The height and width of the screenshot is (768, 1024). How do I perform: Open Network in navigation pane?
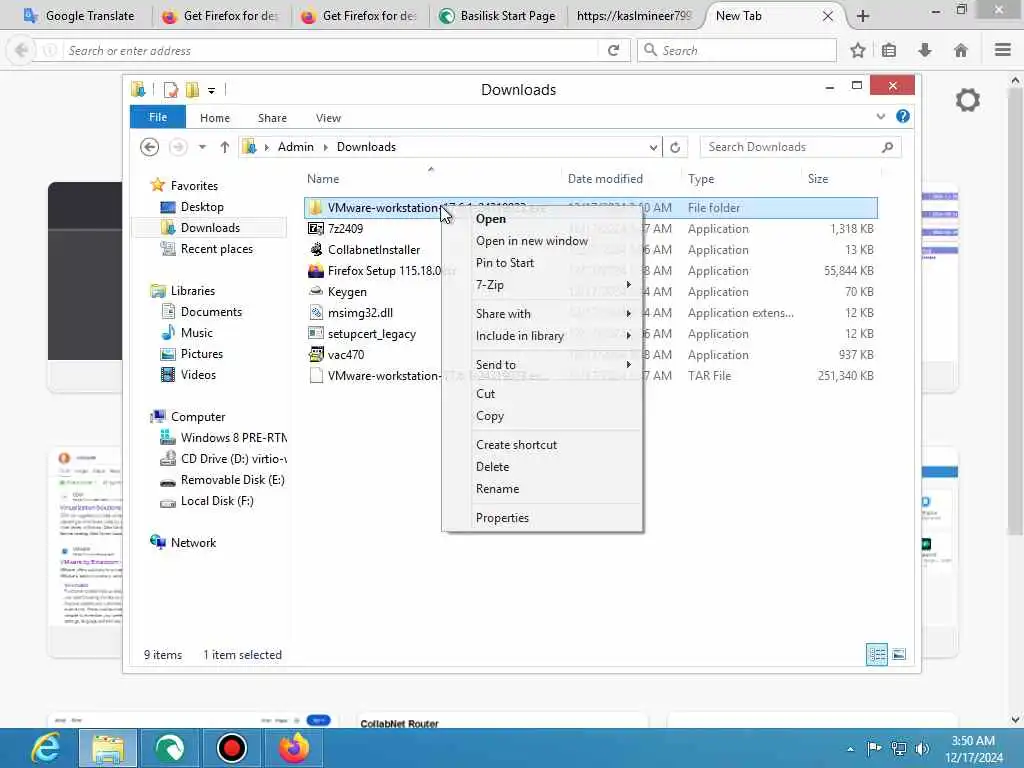pos(193,543)
